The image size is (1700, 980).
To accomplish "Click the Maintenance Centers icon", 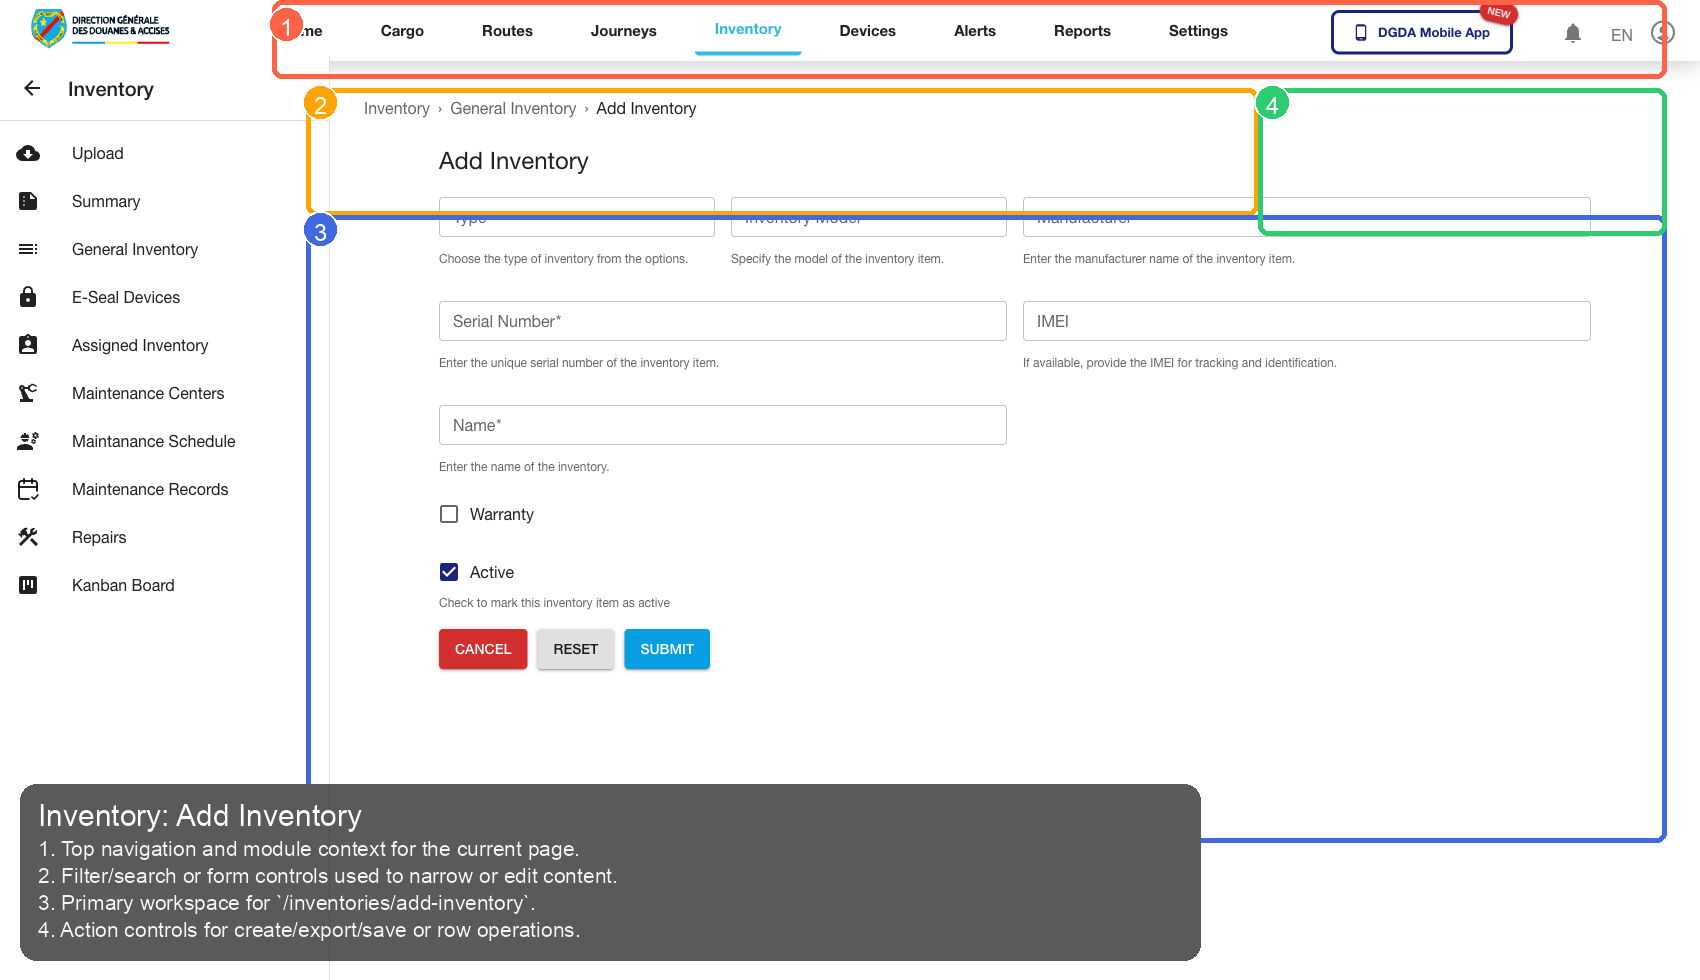I will (x=28, y=393).
